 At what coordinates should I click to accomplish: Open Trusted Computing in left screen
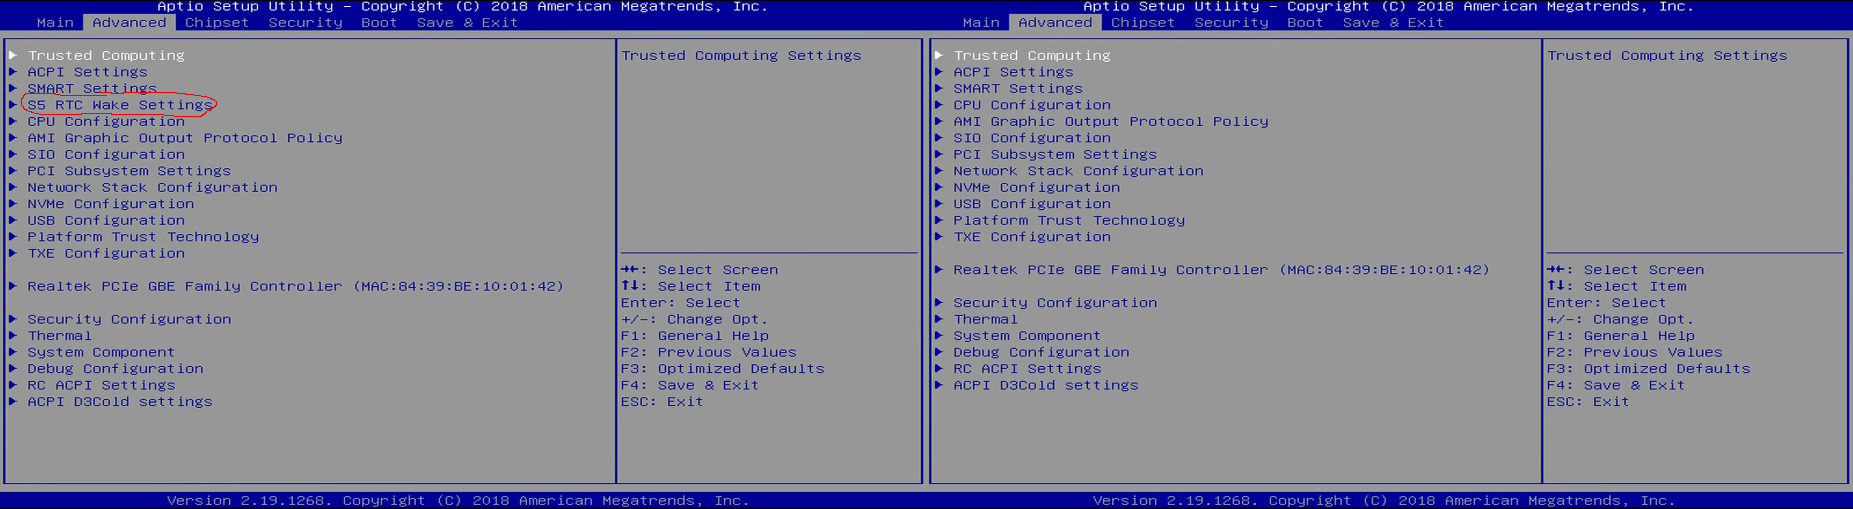106,55
